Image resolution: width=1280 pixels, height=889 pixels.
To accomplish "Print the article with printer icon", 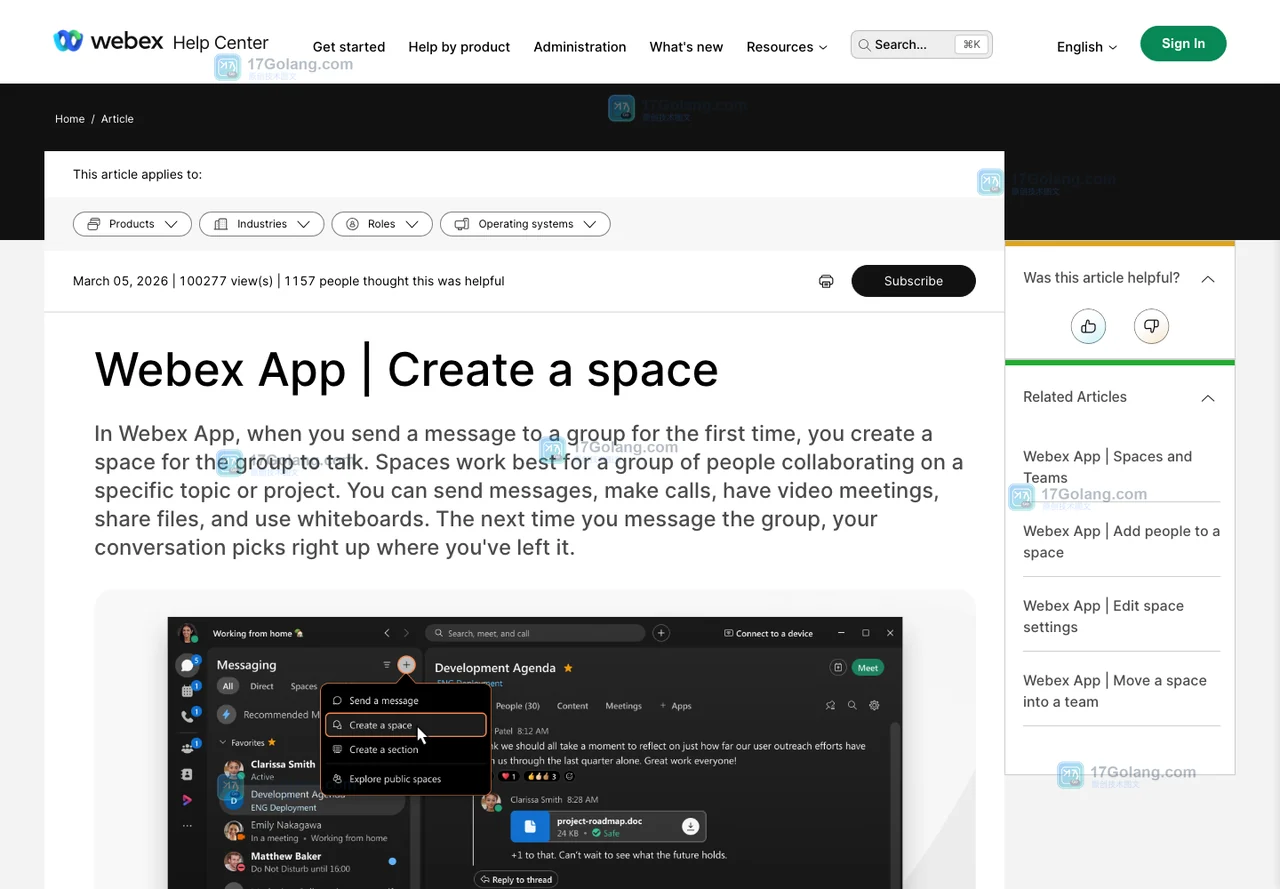I will [x=826, y=281].
